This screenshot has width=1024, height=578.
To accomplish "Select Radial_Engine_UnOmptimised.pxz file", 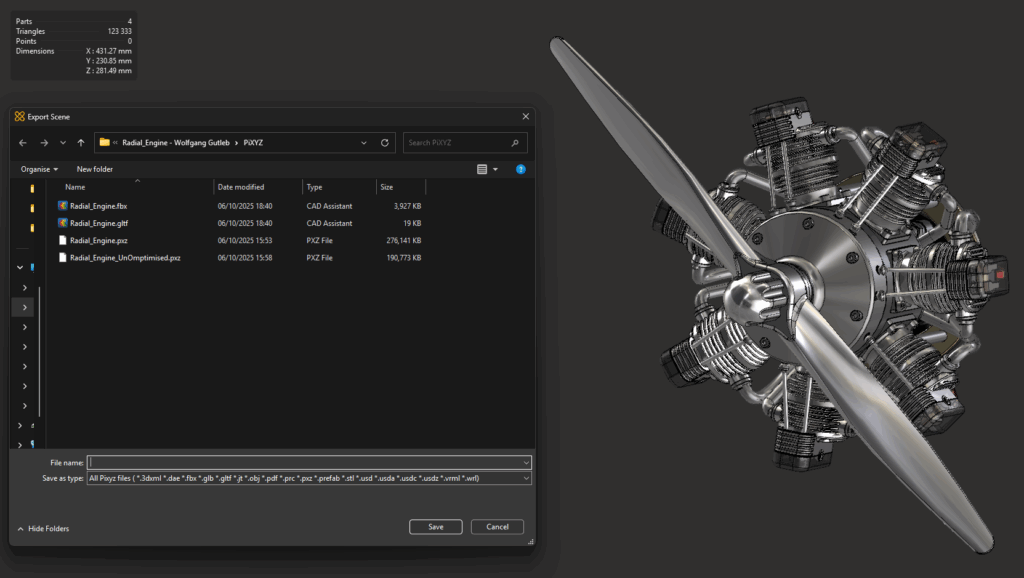I will click(125, 257).
